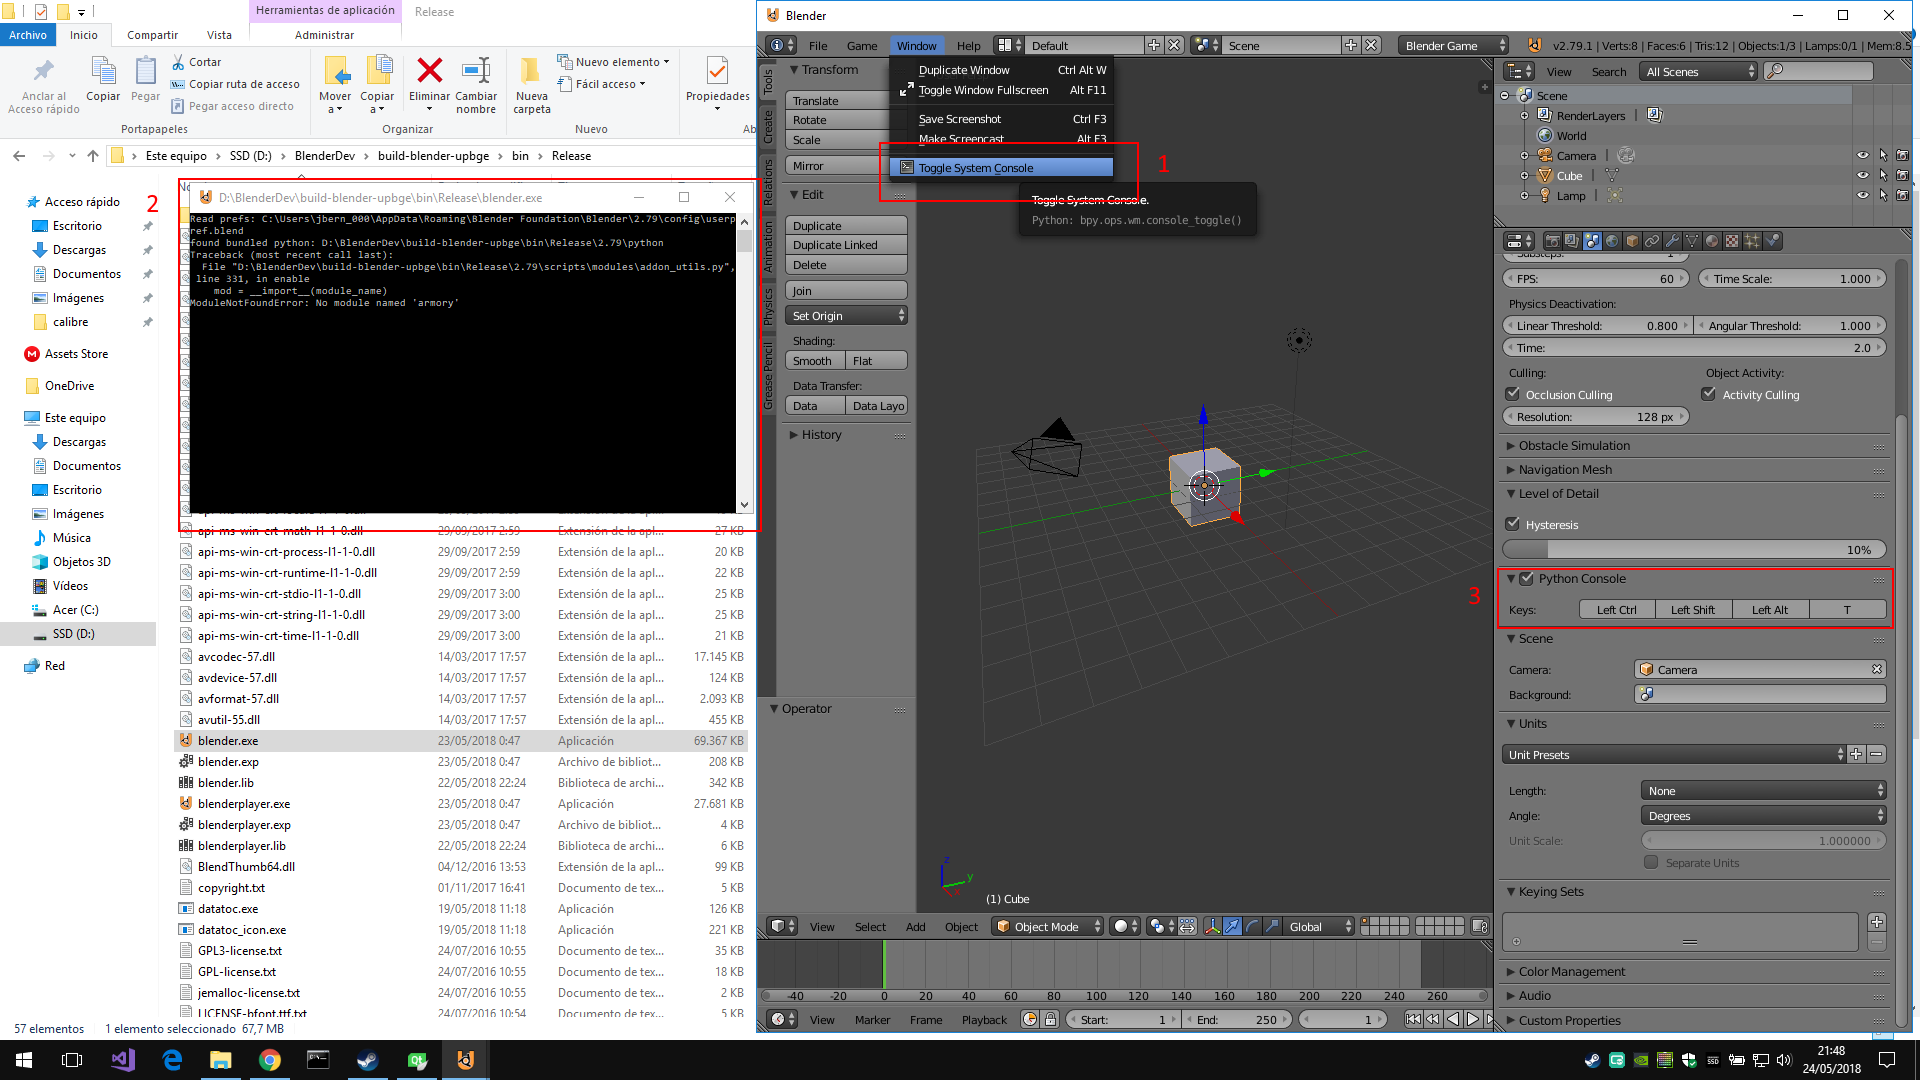Expand the Camera item in the Outliner
This screenshot has width=1920, height=1080.
1524,155
